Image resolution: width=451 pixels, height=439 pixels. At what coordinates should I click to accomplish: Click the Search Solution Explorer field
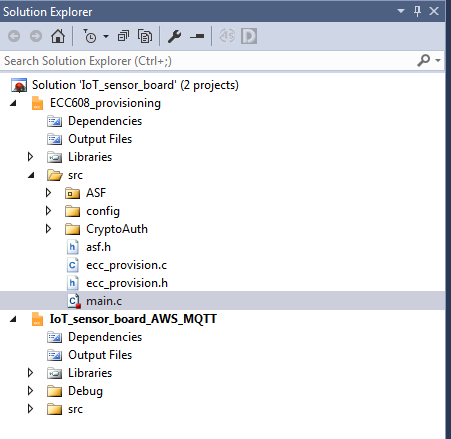(x=208, y=61)
